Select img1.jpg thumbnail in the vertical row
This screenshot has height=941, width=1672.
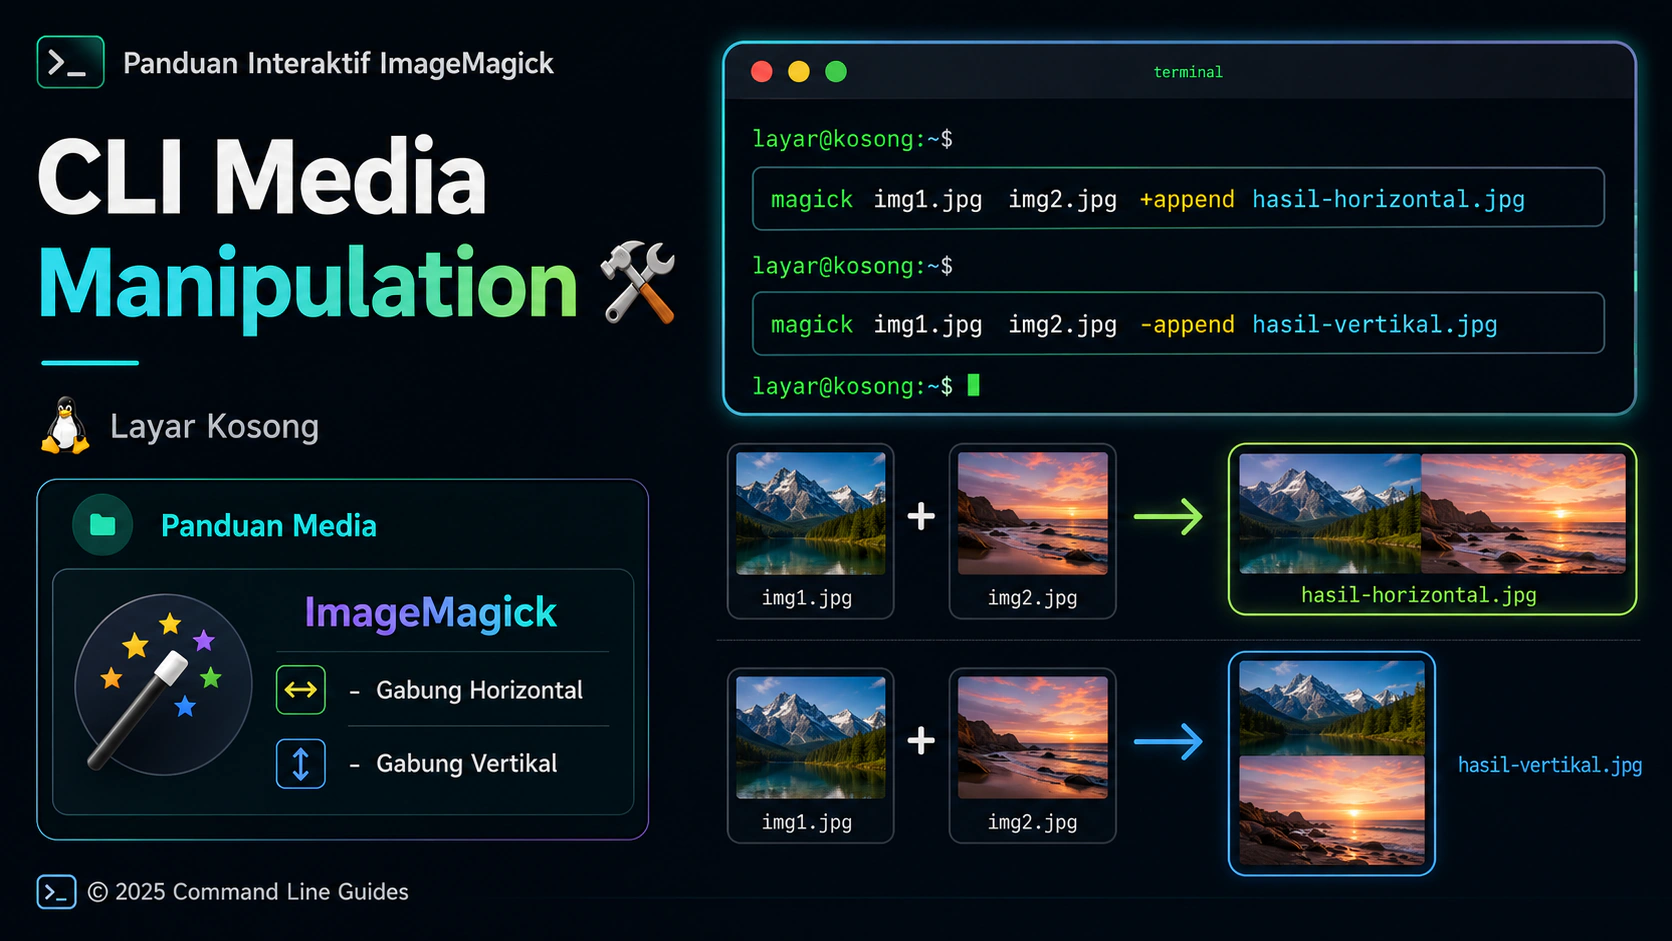coord(811,738)
